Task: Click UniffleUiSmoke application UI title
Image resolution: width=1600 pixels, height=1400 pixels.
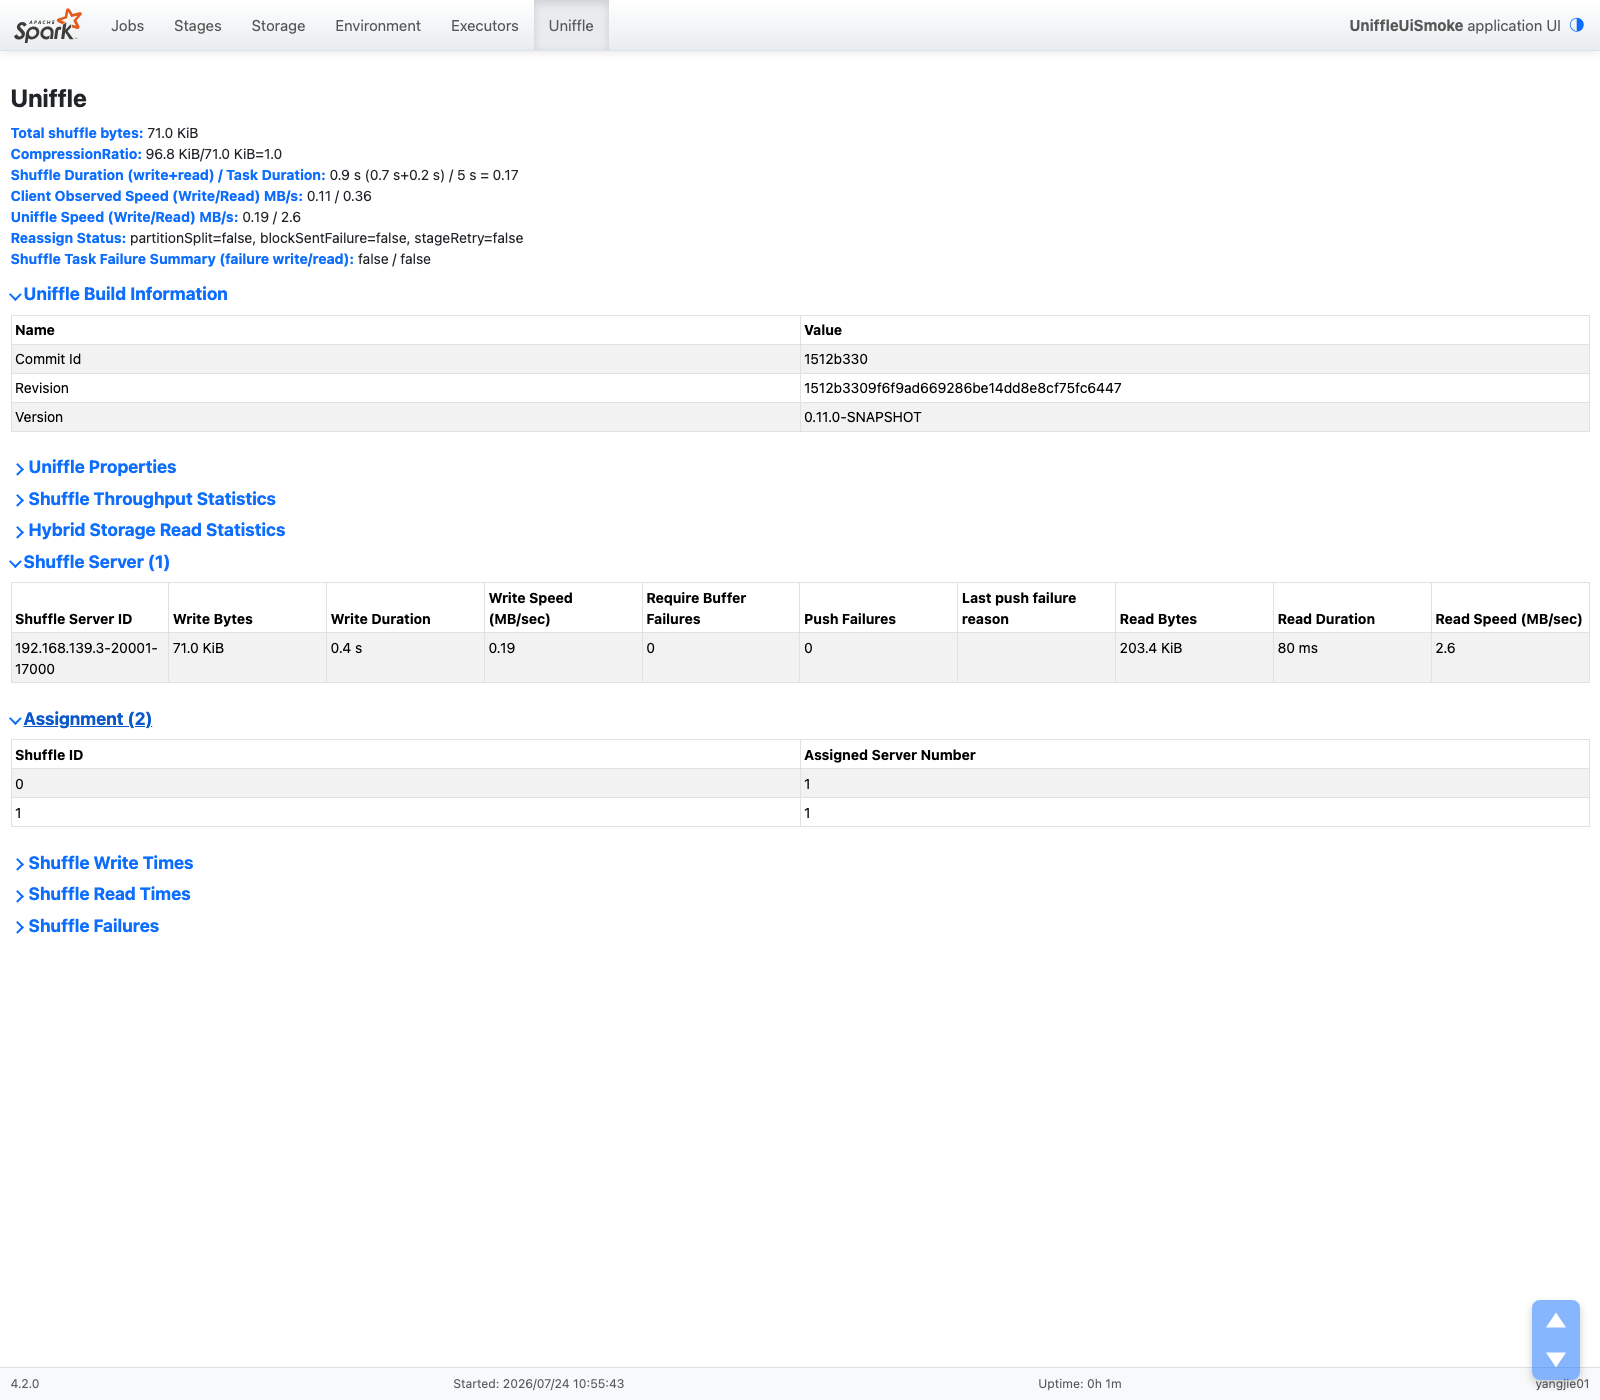Action: coord(1454,25)
